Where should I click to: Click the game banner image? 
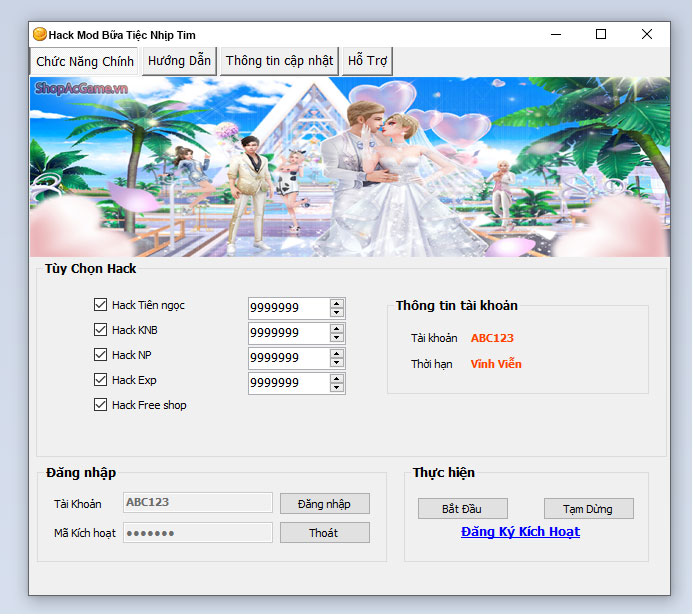pos(350,167)
